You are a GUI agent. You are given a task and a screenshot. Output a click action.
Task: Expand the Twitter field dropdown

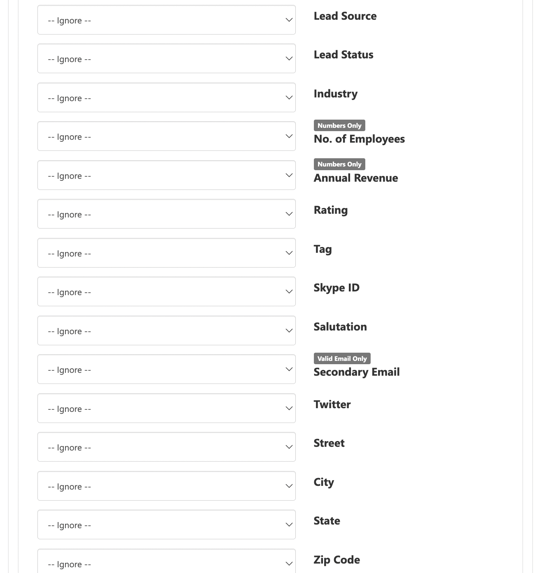point(166,408)
